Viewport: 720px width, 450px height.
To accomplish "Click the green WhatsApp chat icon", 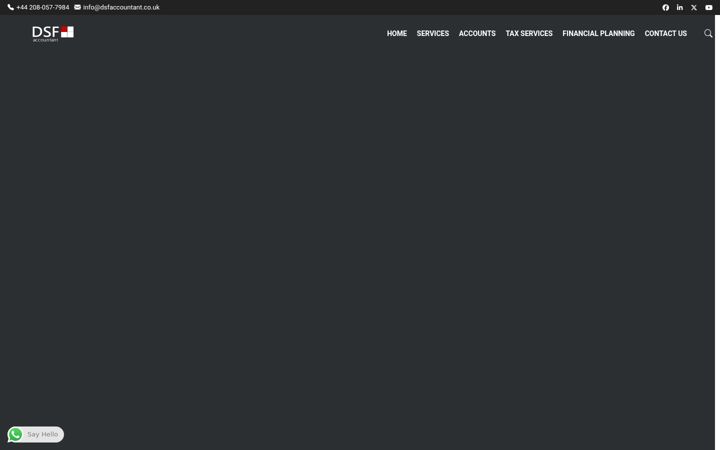I will [15, 434].
